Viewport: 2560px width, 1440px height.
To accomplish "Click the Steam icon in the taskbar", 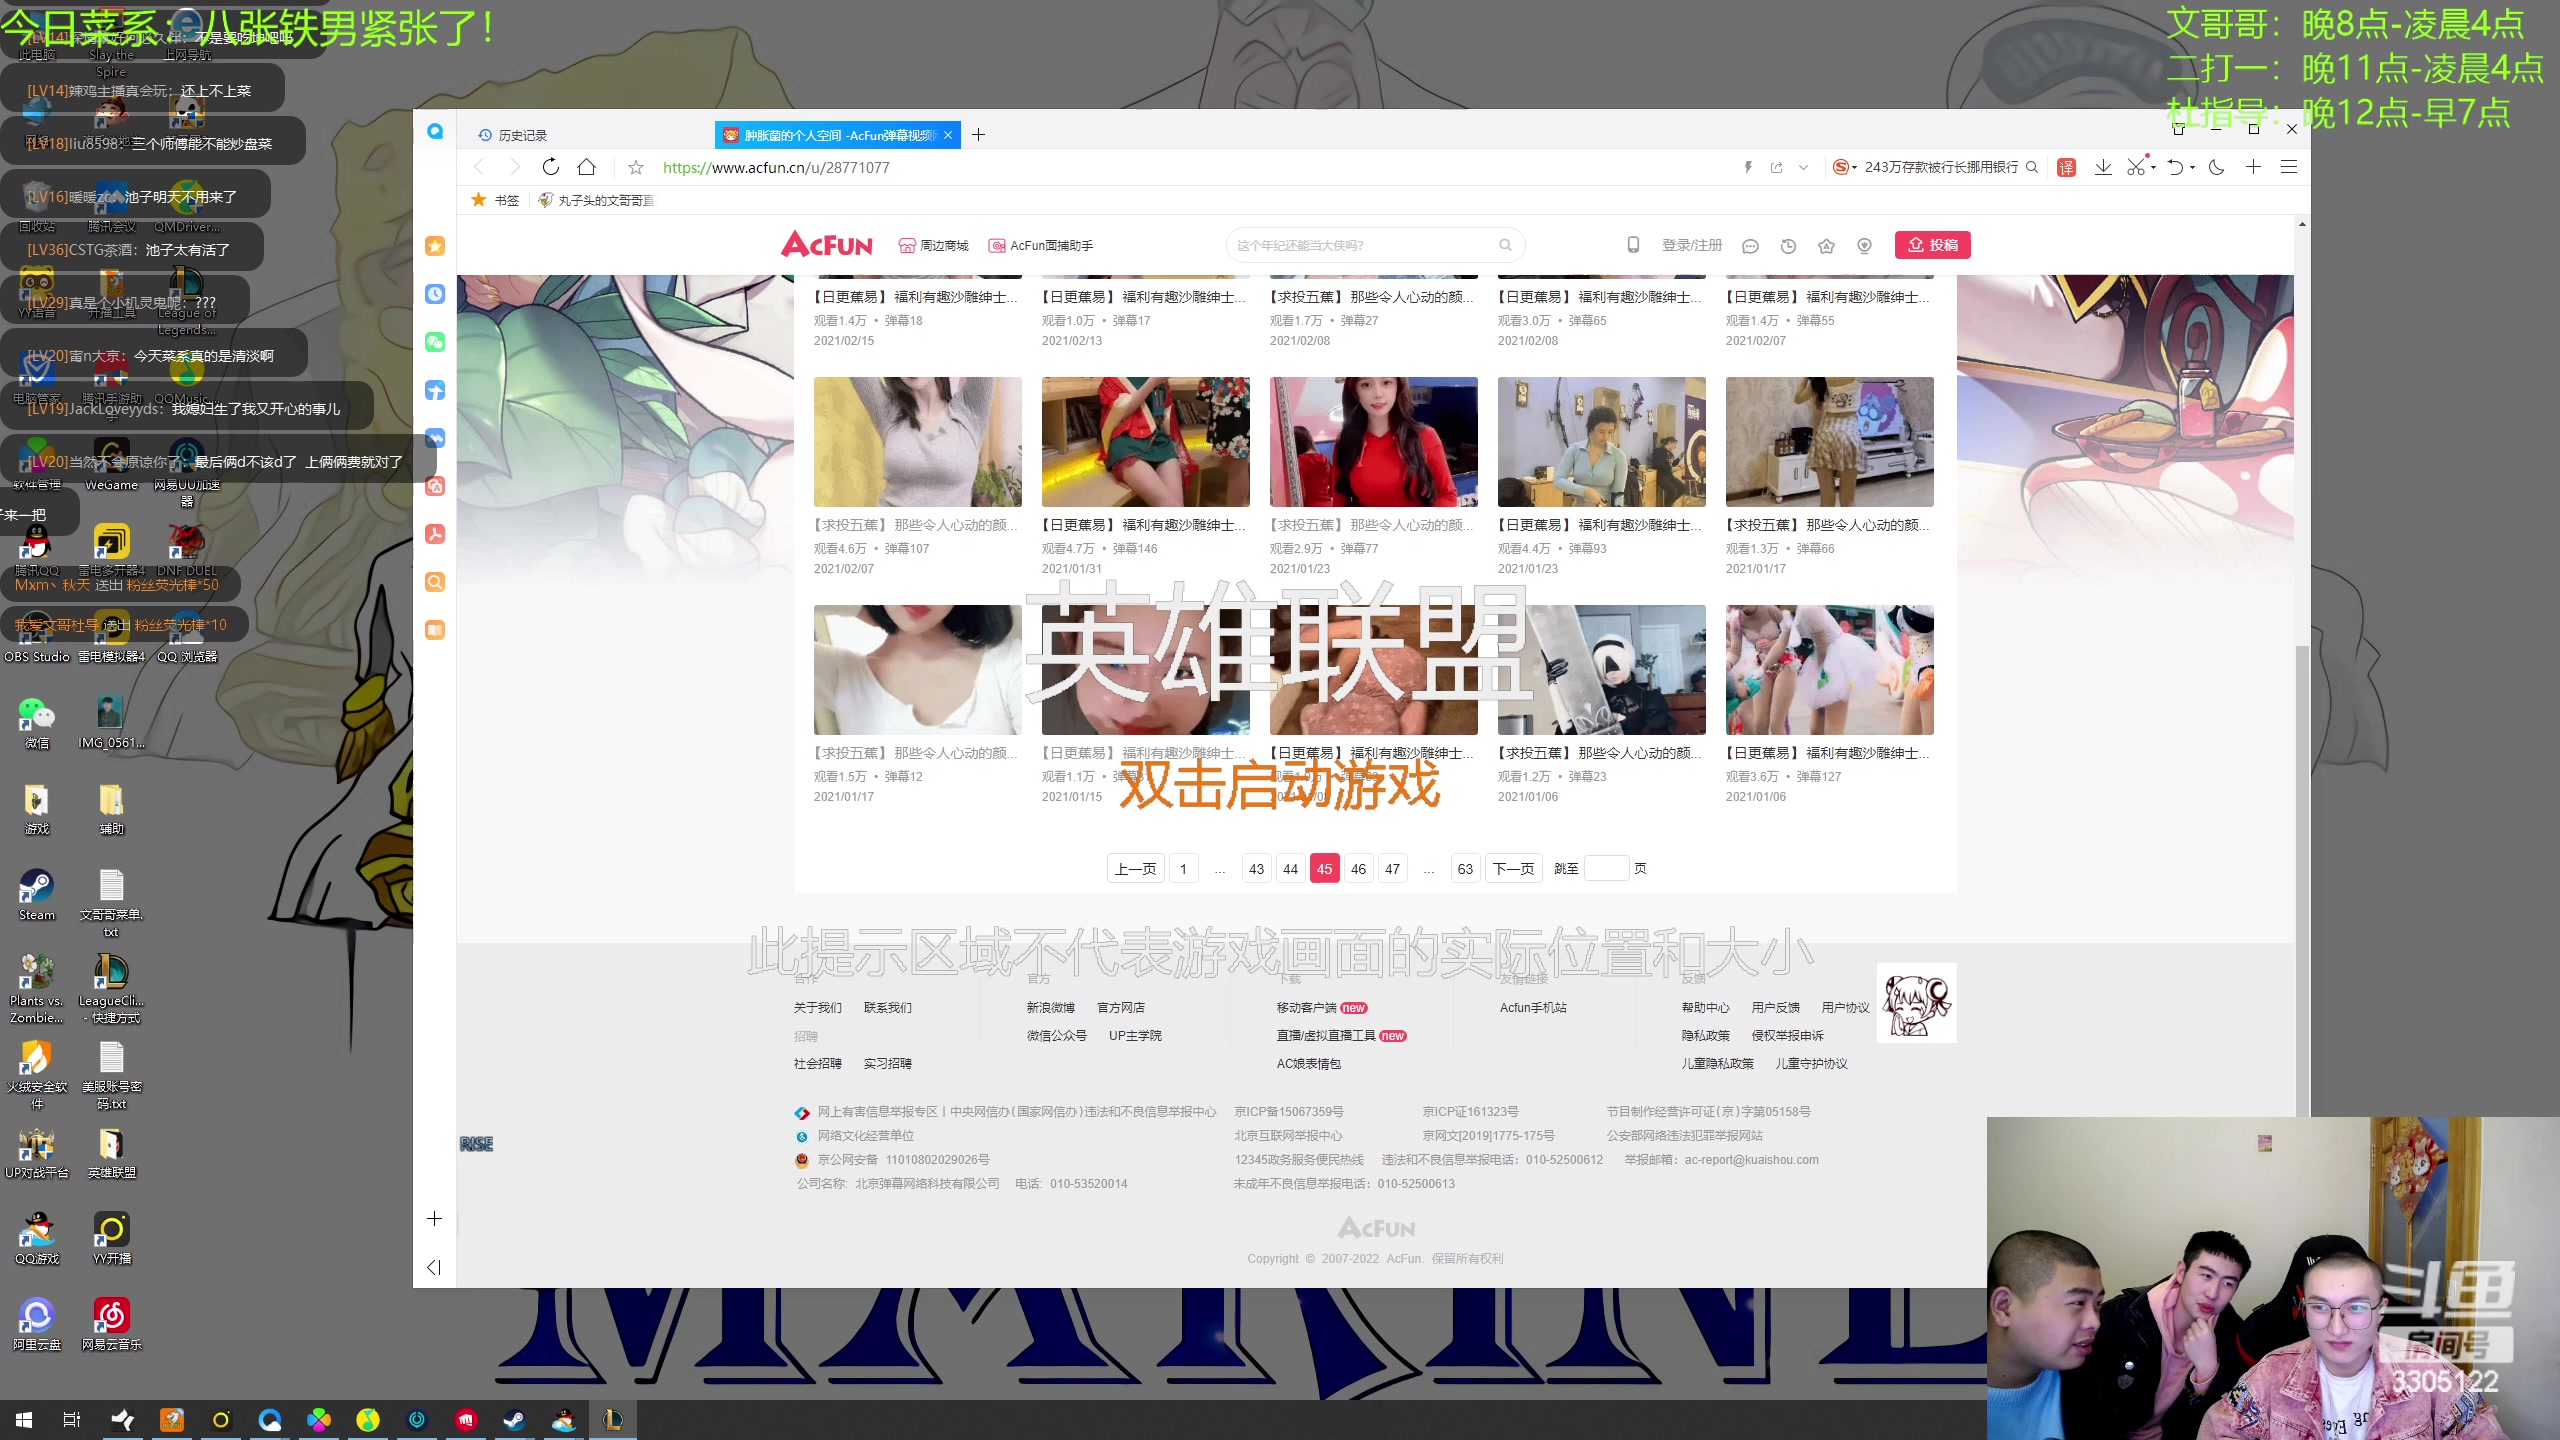I will coord(514,1420).
